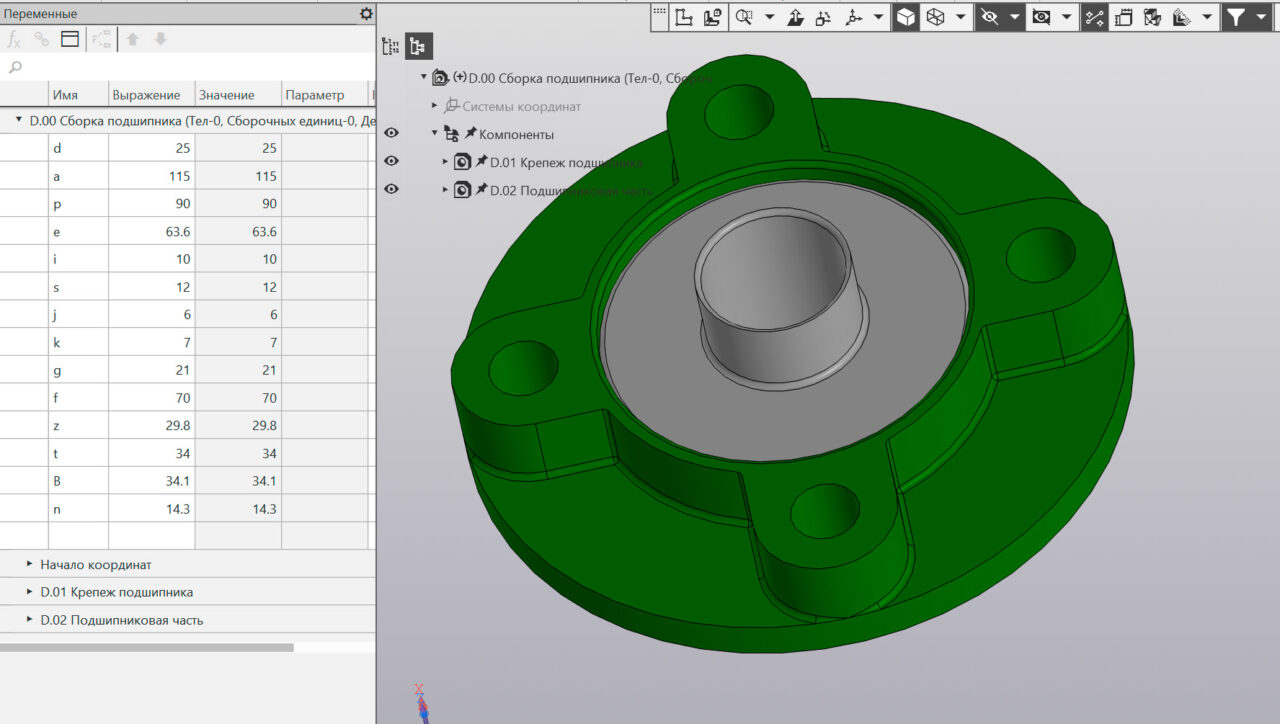The image size is (1280, 724).
Task: Expand the Начало координат section
Action: tap(30, 564)
